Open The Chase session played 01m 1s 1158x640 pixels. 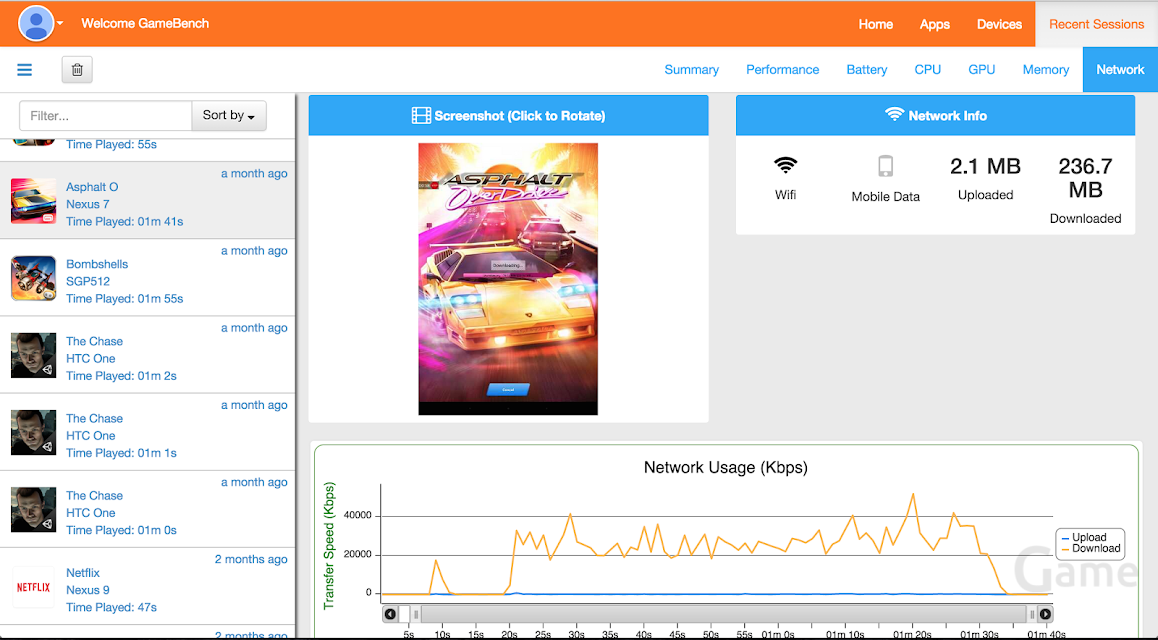148,432
